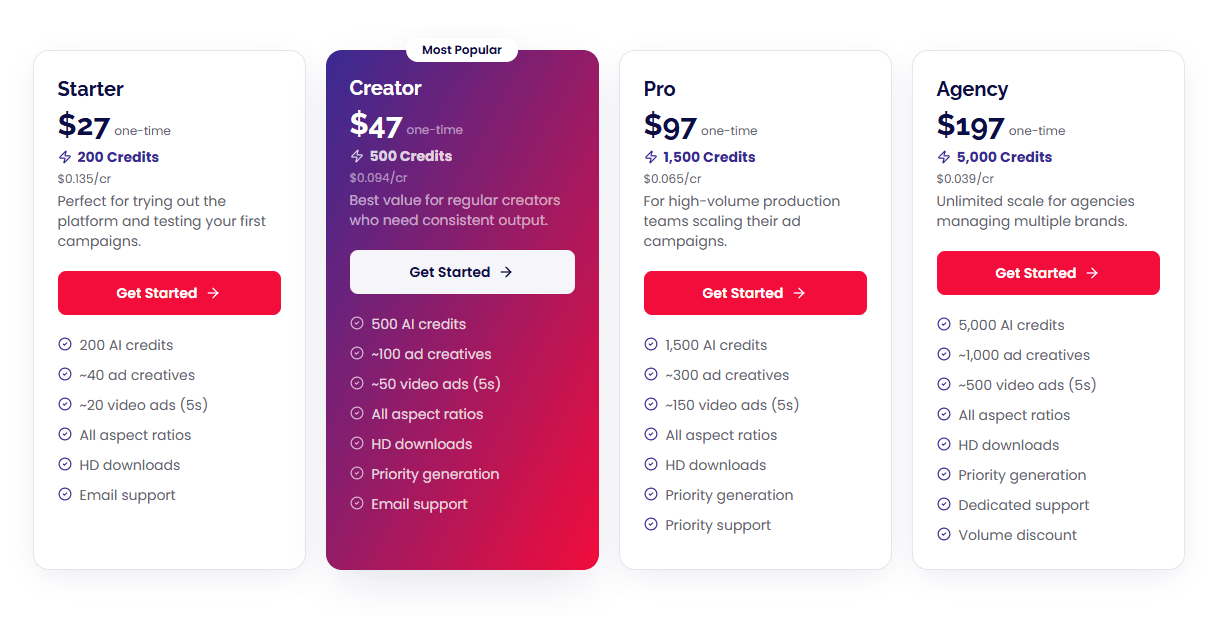Click the lightning bolt icon beside 5,000 Credits
Viewport: 1216px width, 617px height.
(x=944, y=157)
